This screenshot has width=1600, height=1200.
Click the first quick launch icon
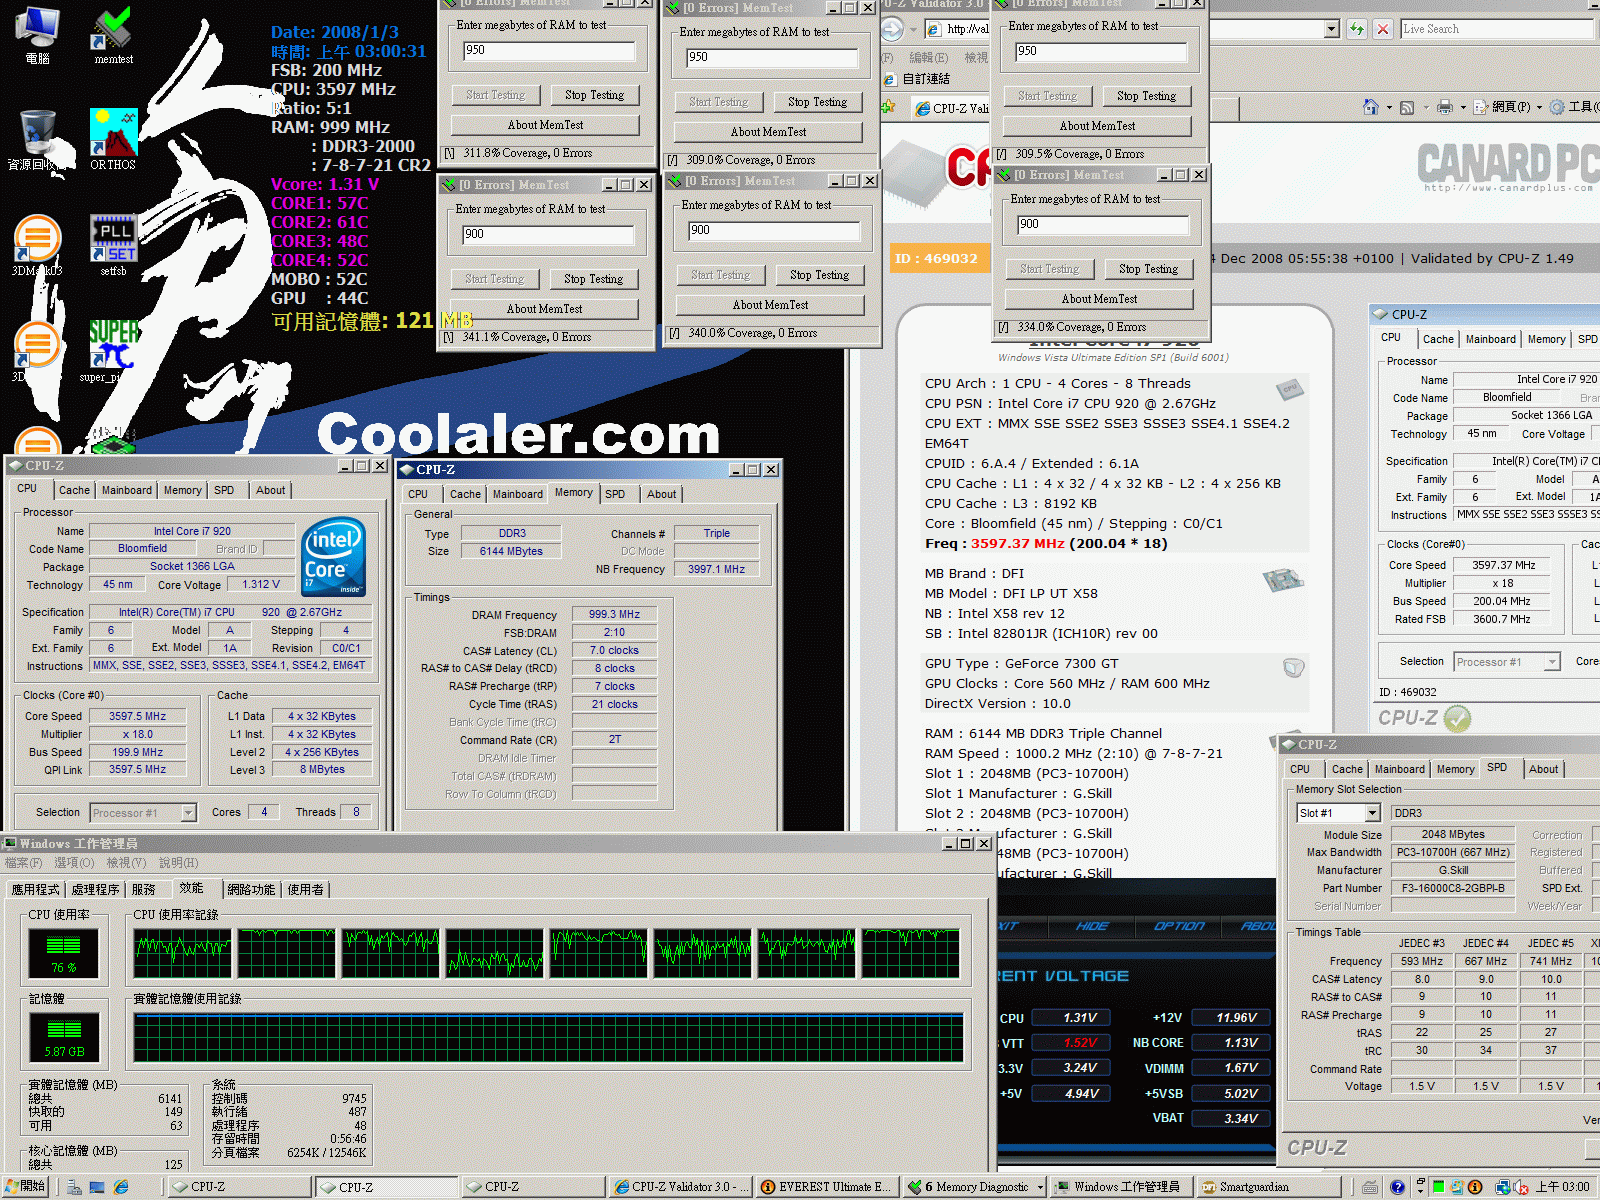click(74, 1187)
